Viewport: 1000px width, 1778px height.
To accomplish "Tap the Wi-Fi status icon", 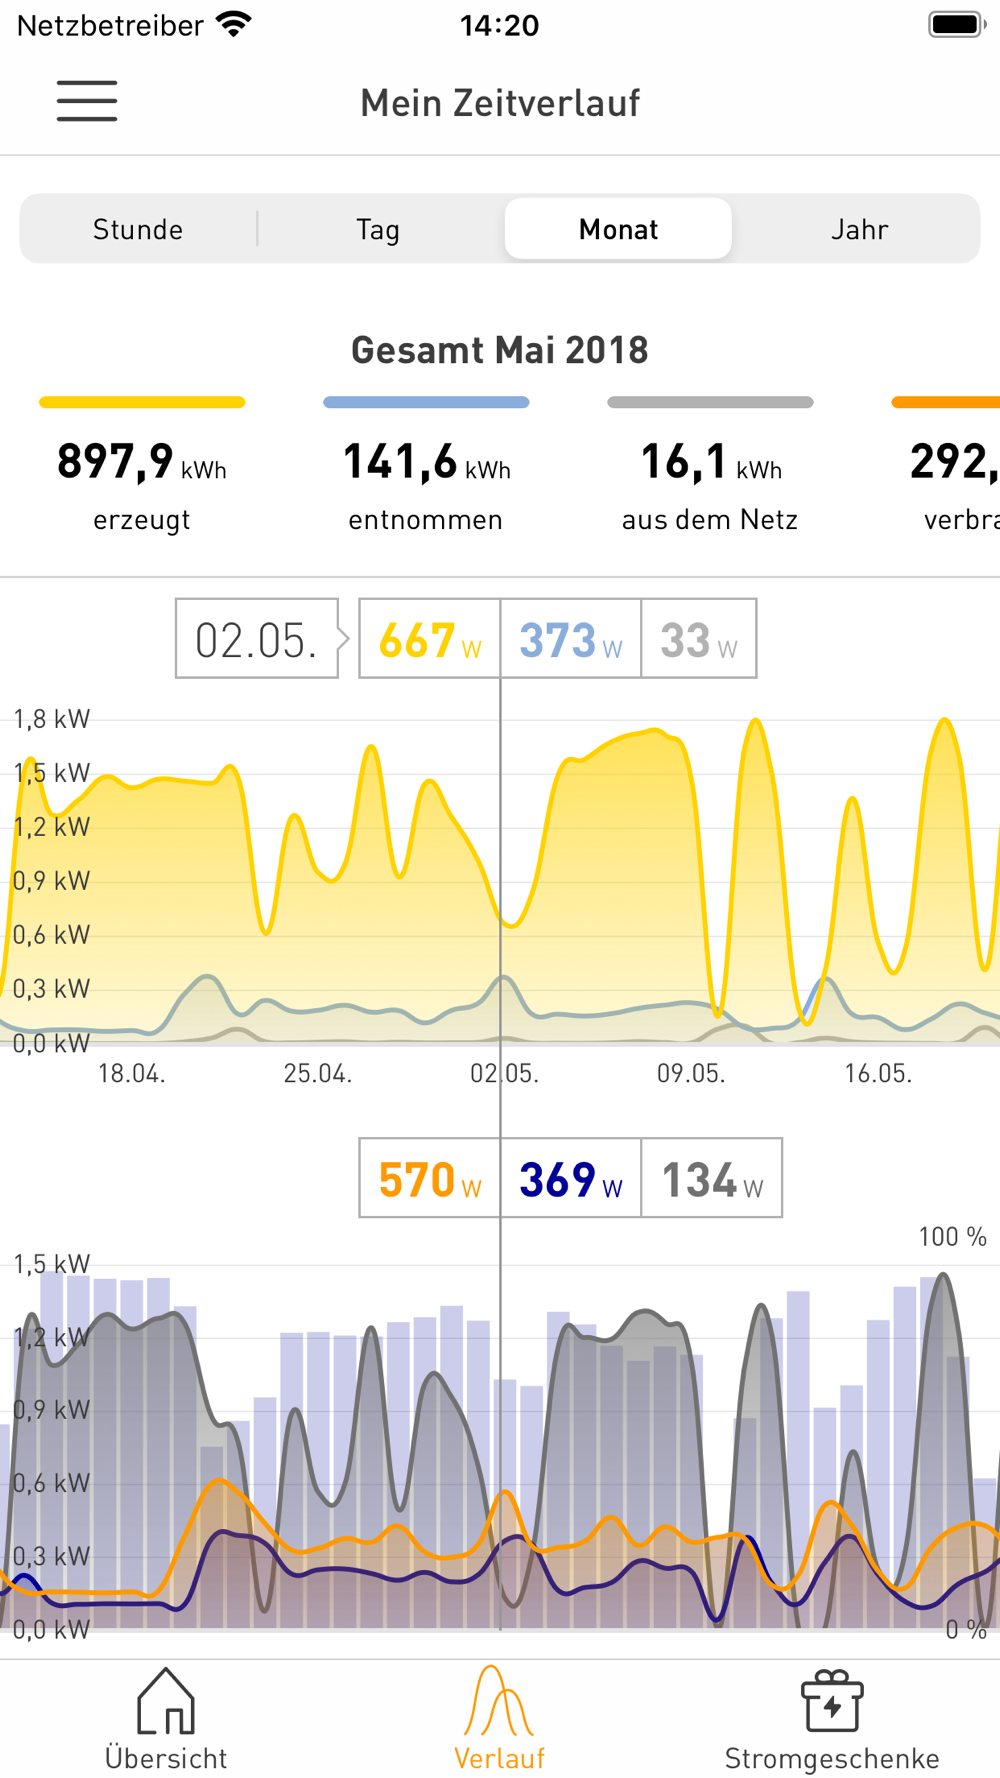I will click(x=234, y=24).
